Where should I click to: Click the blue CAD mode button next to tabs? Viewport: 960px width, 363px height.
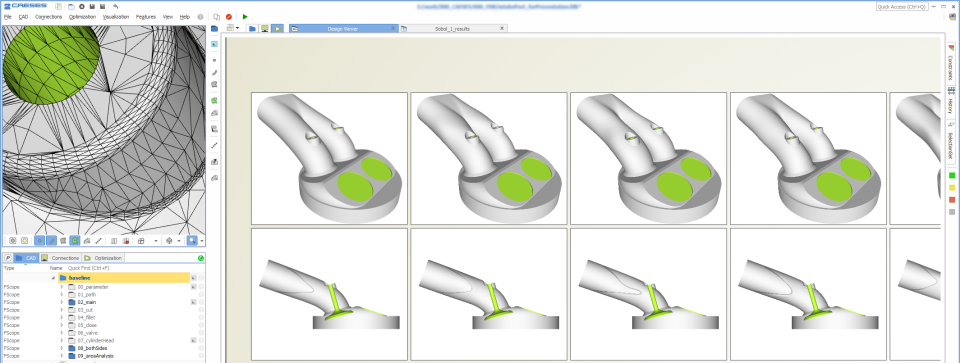pyautogui.click(x=252, y=28)
